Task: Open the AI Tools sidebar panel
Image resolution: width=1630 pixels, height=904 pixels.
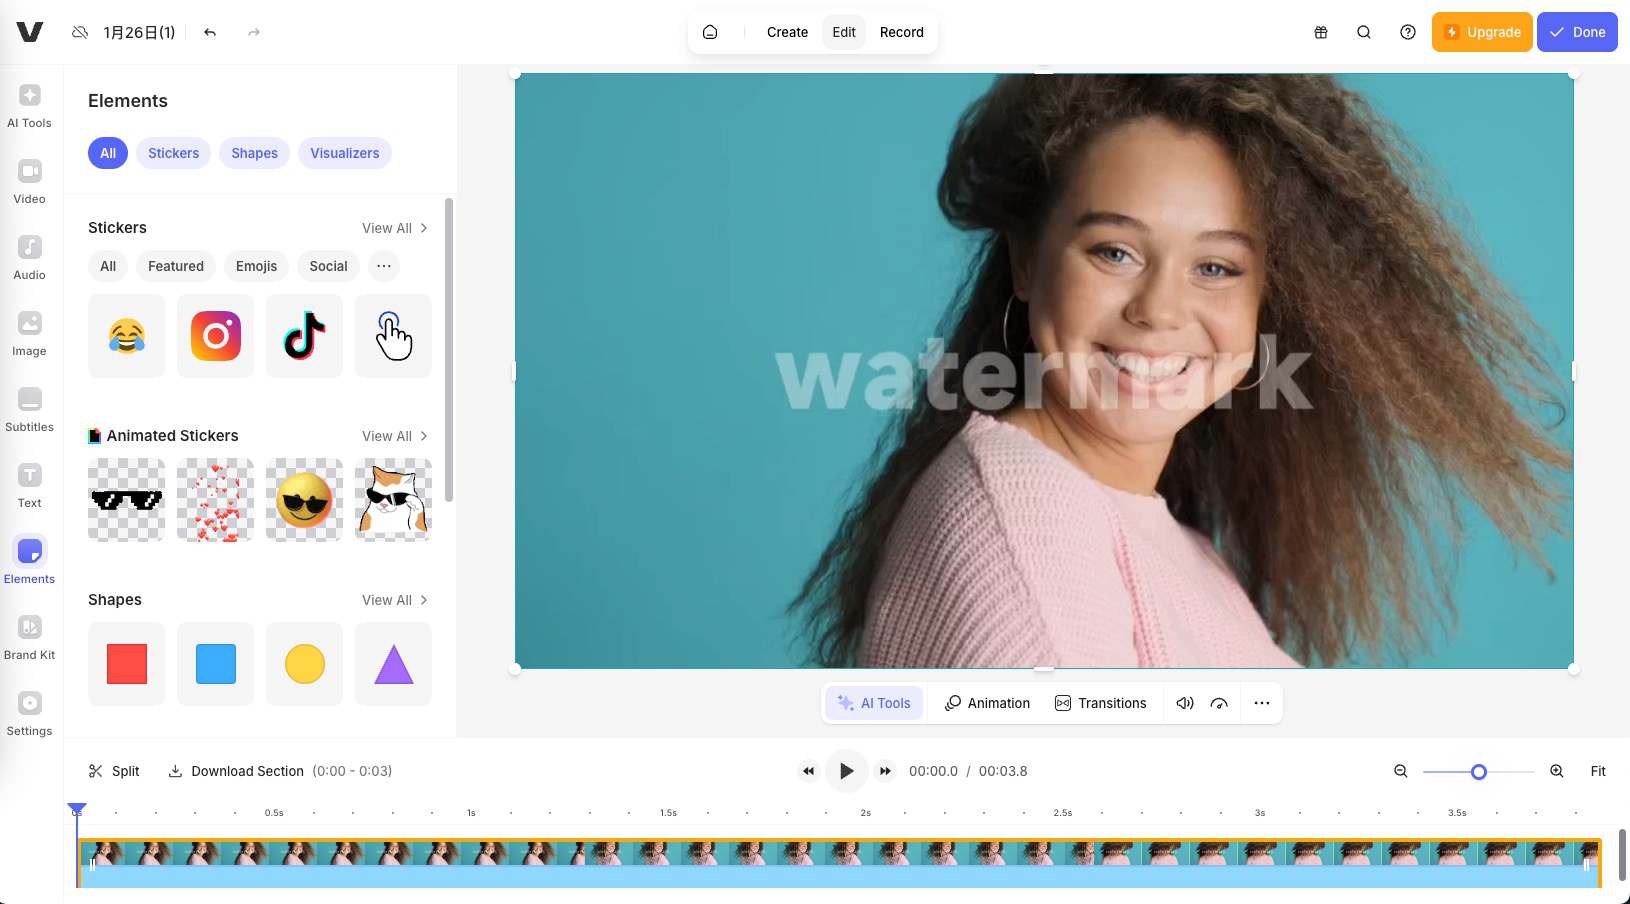Action: [x=29, y=104]
